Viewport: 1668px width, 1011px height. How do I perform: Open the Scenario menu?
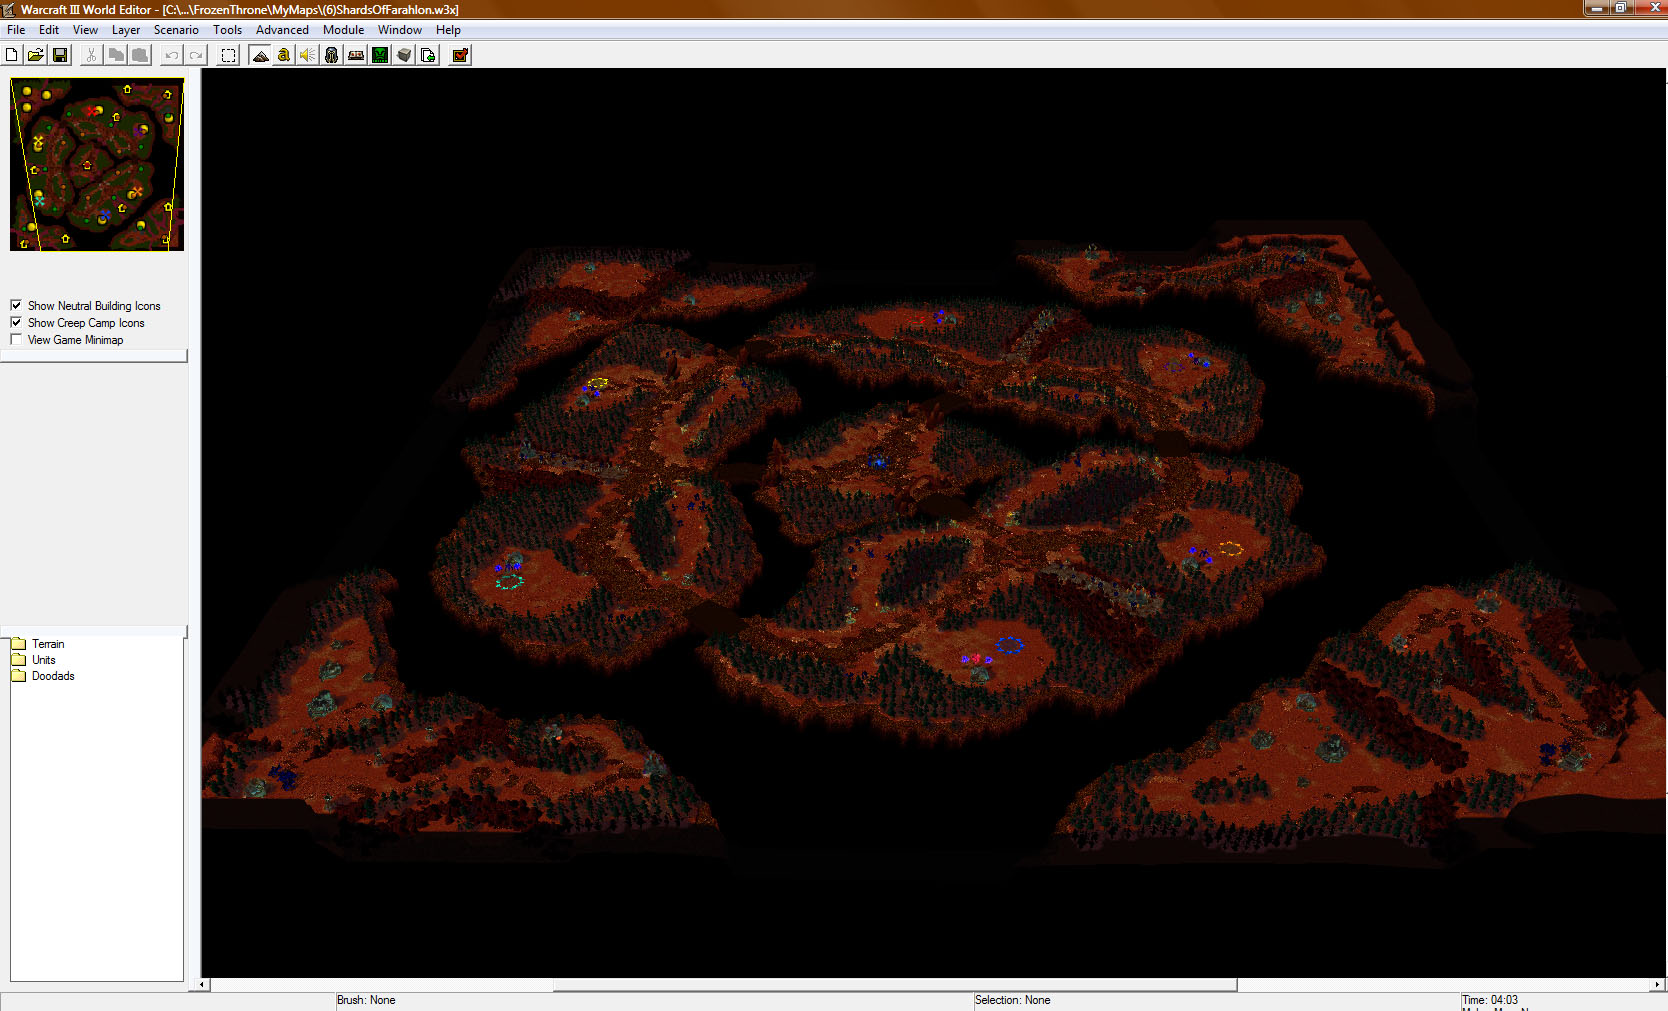176,30
